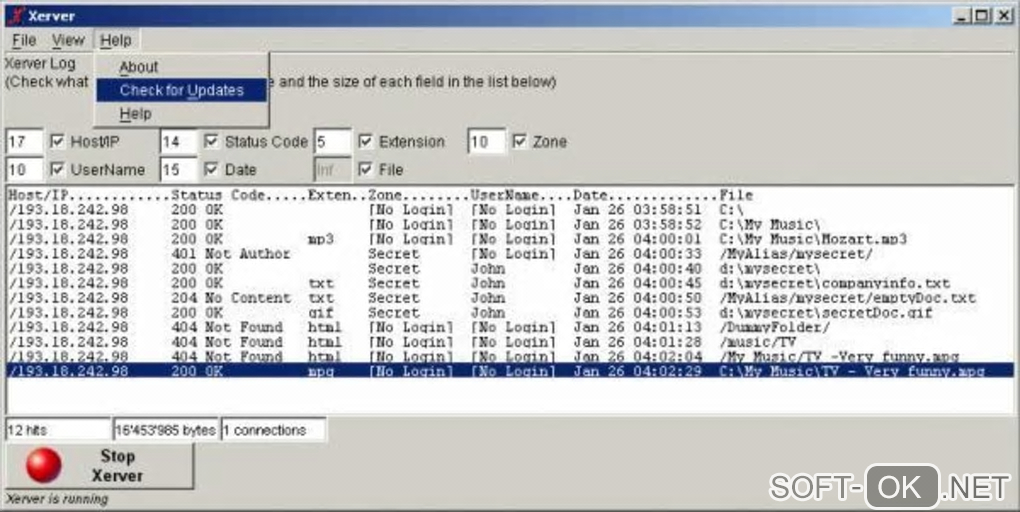Click the Stop Xerver button

tap(100, 466)
